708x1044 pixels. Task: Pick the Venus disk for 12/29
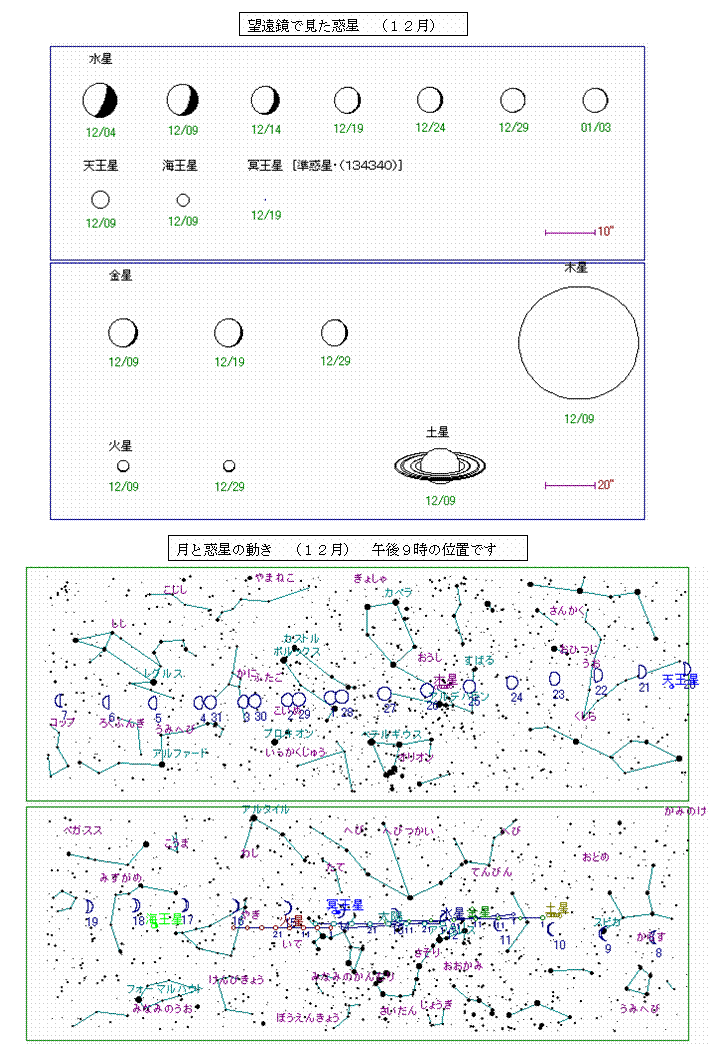334,332
